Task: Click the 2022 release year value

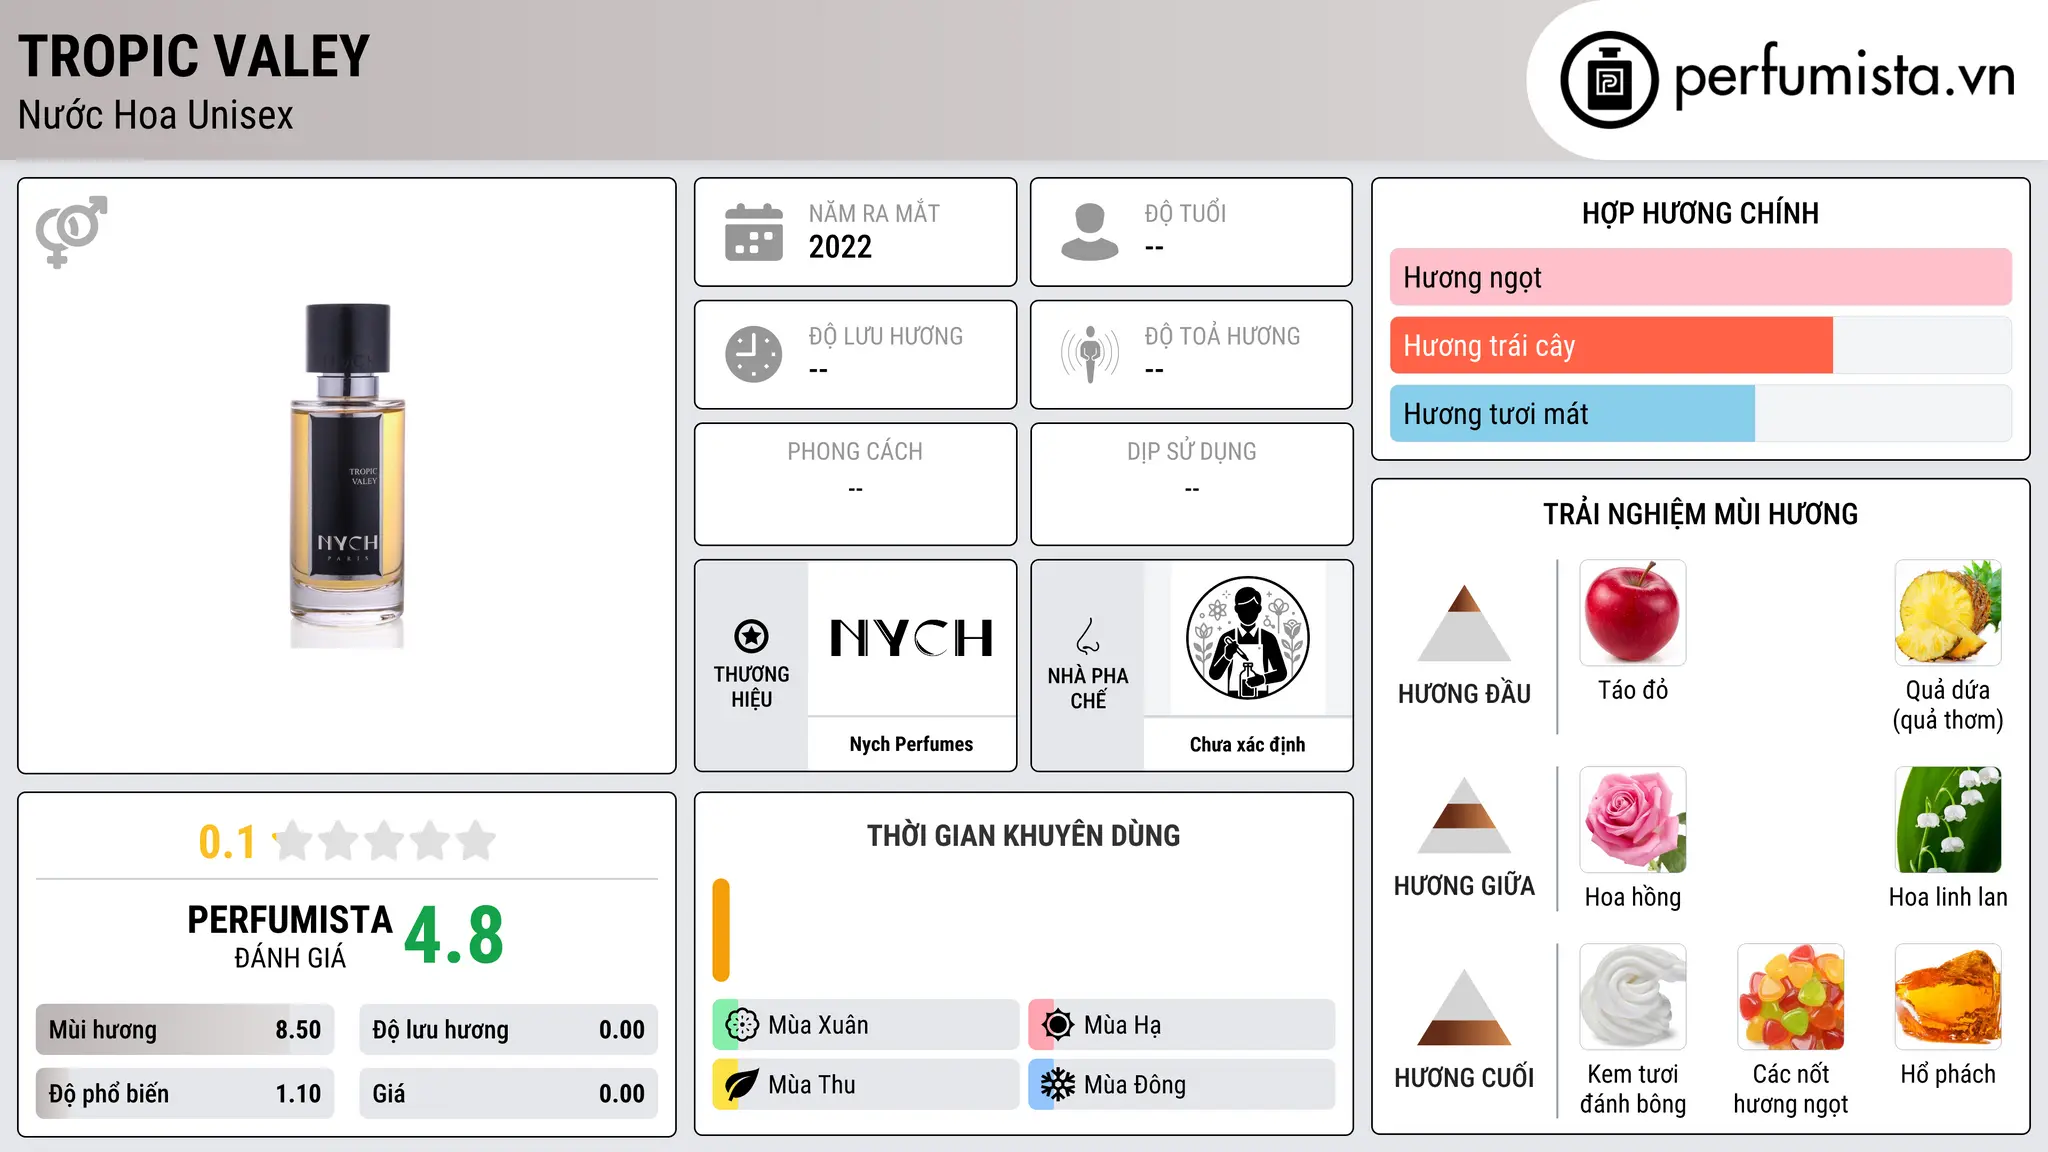Action: tap(840, 247)
